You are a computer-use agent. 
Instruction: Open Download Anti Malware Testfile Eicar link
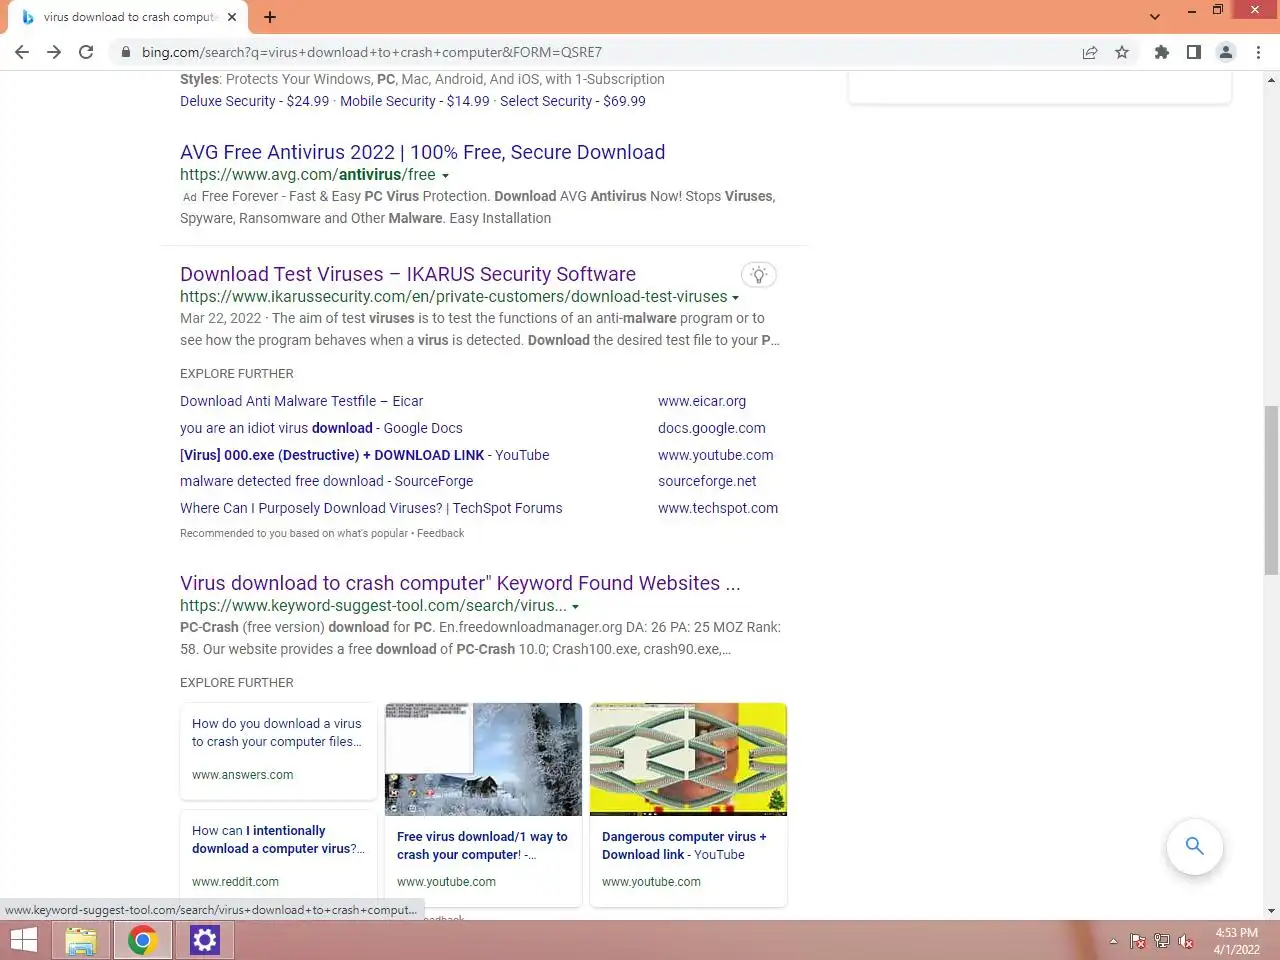click(x=301, y=401)
